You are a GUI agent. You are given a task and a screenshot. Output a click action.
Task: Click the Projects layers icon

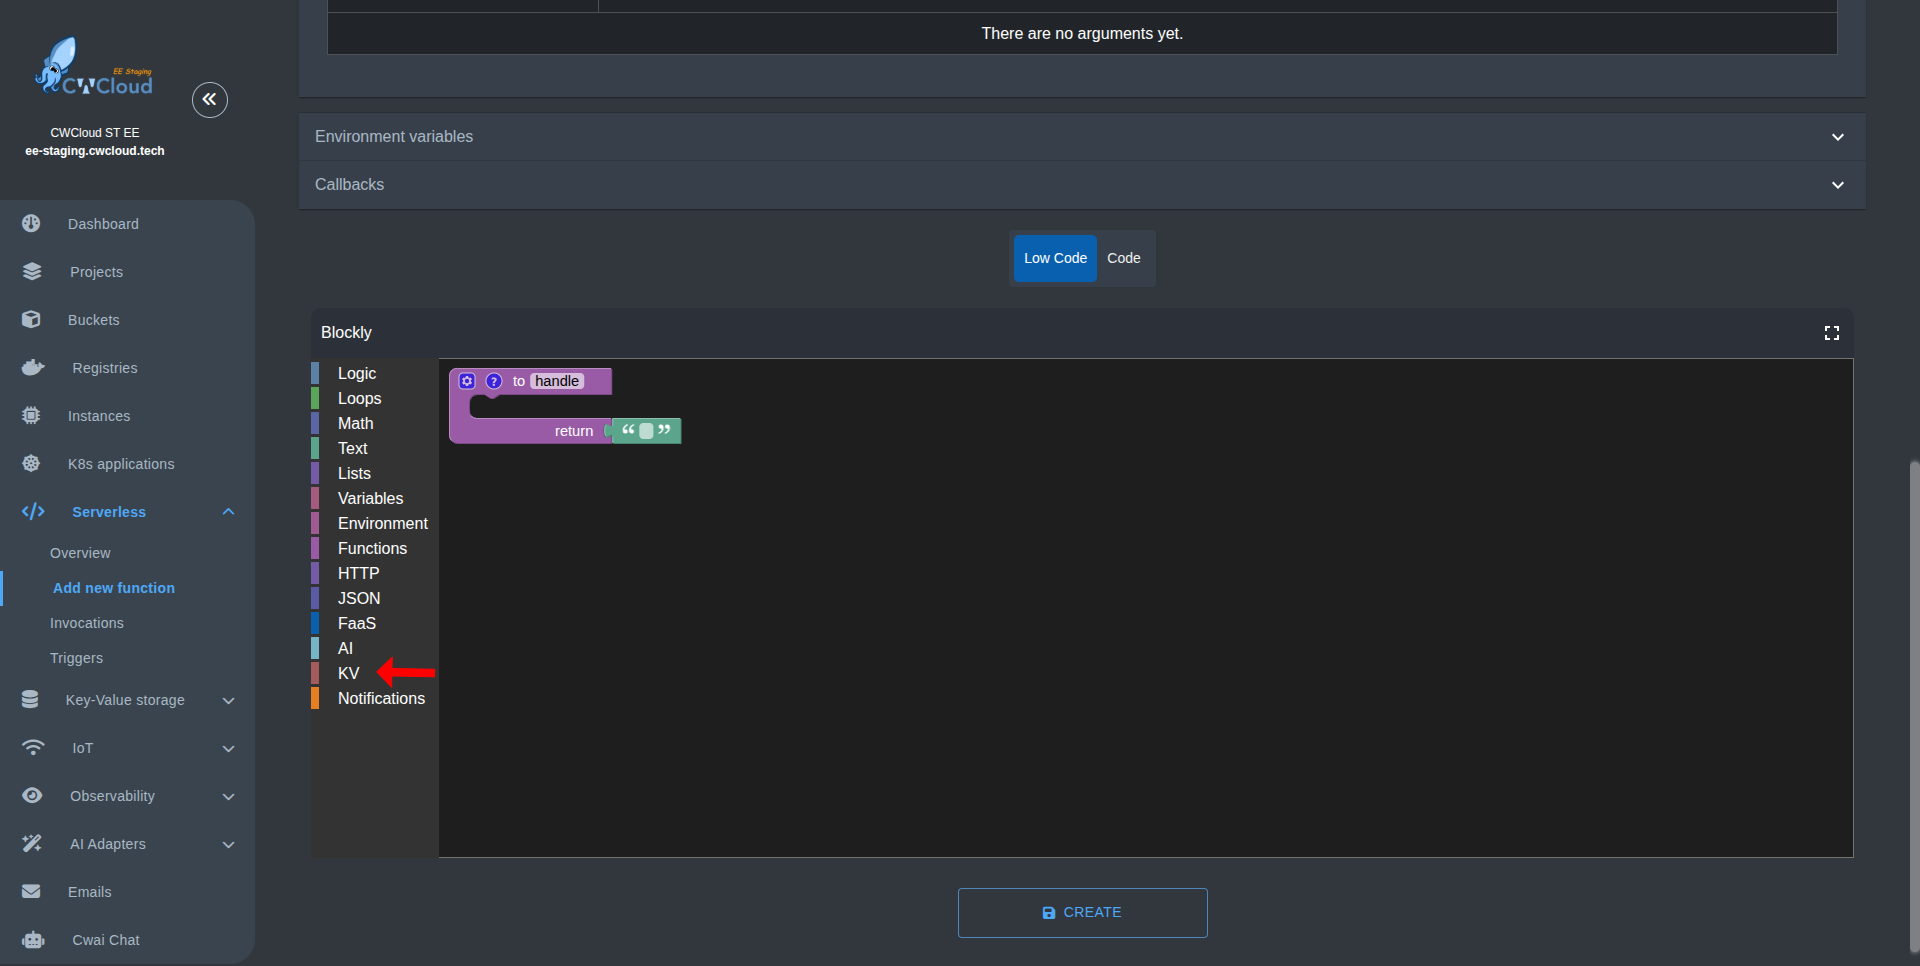point(32,271)
